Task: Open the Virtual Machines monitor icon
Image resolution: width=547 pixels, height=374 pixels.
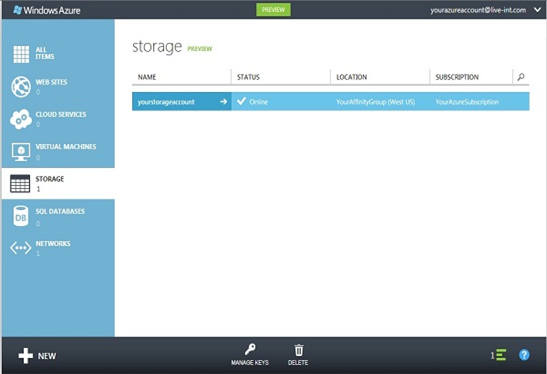Action: click(21, 152)
